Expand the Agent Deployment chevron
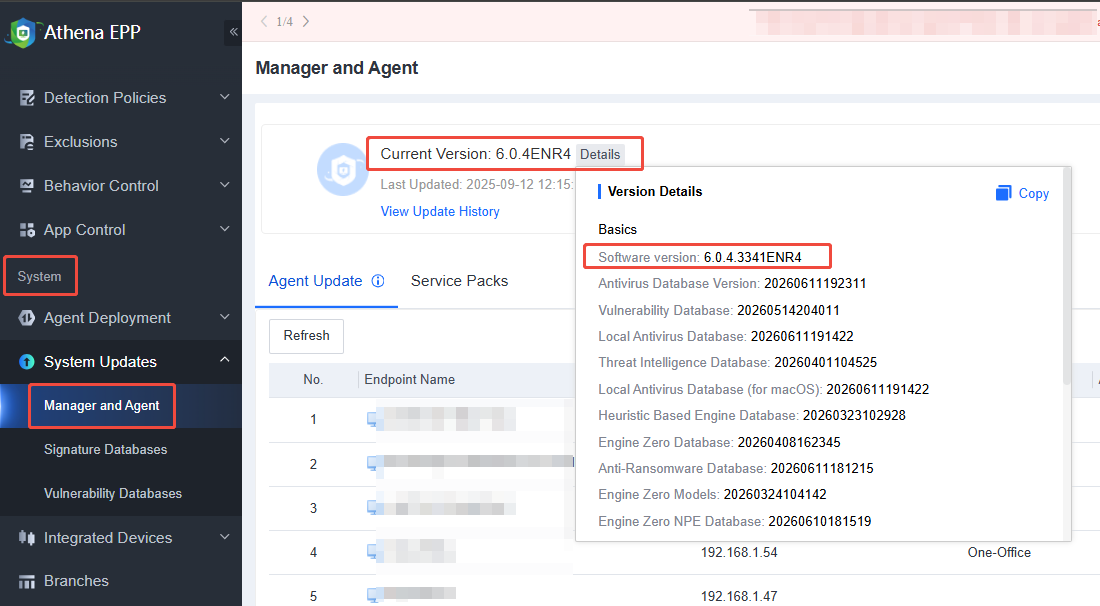This screenshot has height=606, width=1100. (x=224, y=317)
